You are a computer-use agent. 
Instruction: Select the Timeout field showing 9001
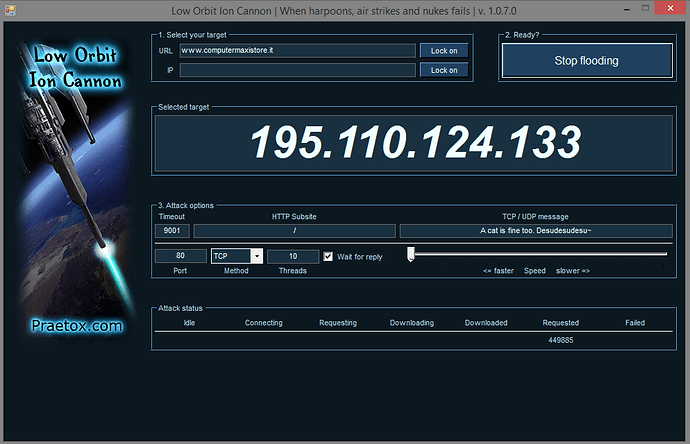pos(172,231)
